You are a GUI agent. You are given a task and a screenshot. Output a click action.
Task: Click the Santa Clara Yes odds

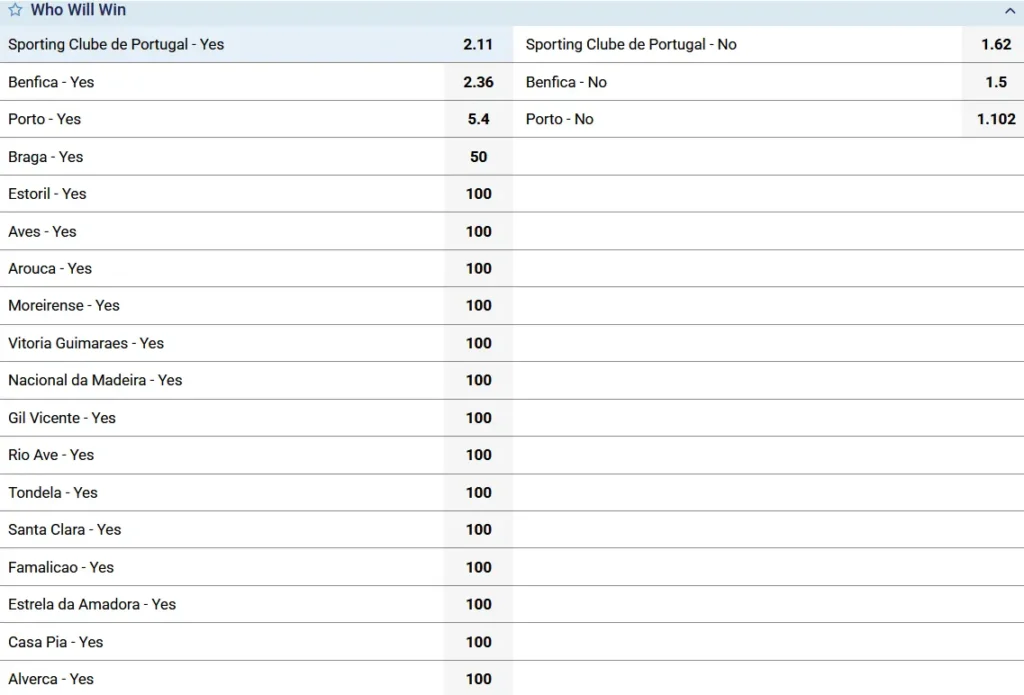[478, 530]
